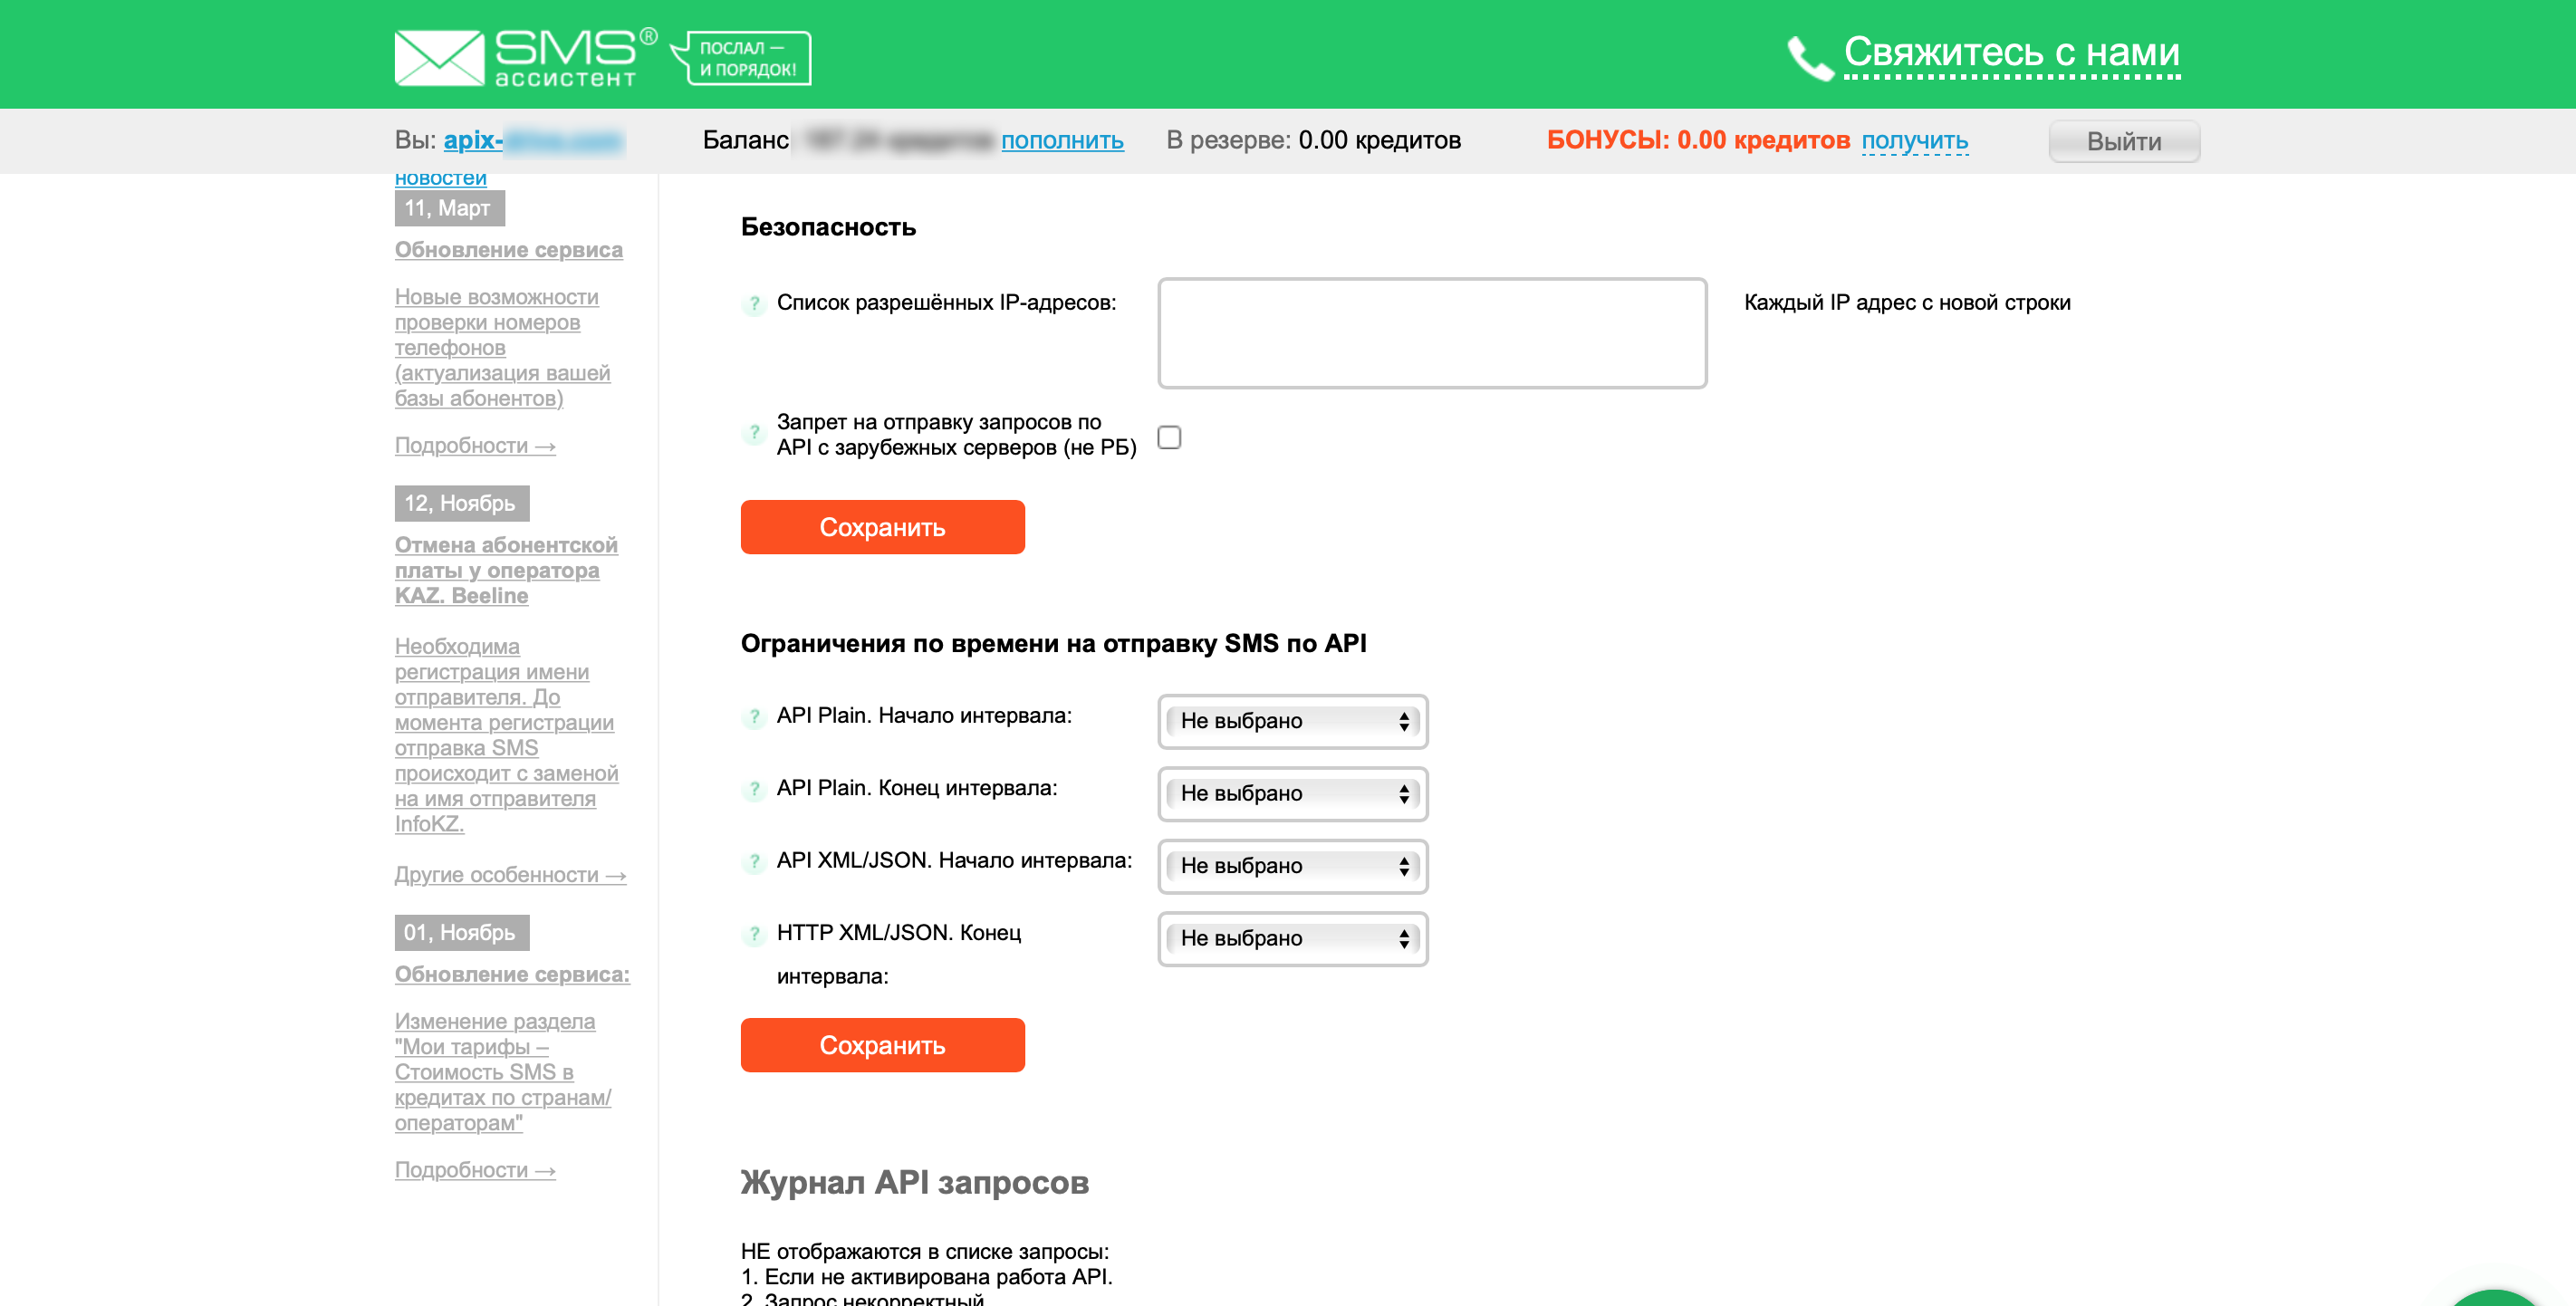Open help icon for API Plain. Начало интервала
This screenshot has height=1306, width=2576.
pyautogui.click(x=754, y=717)
